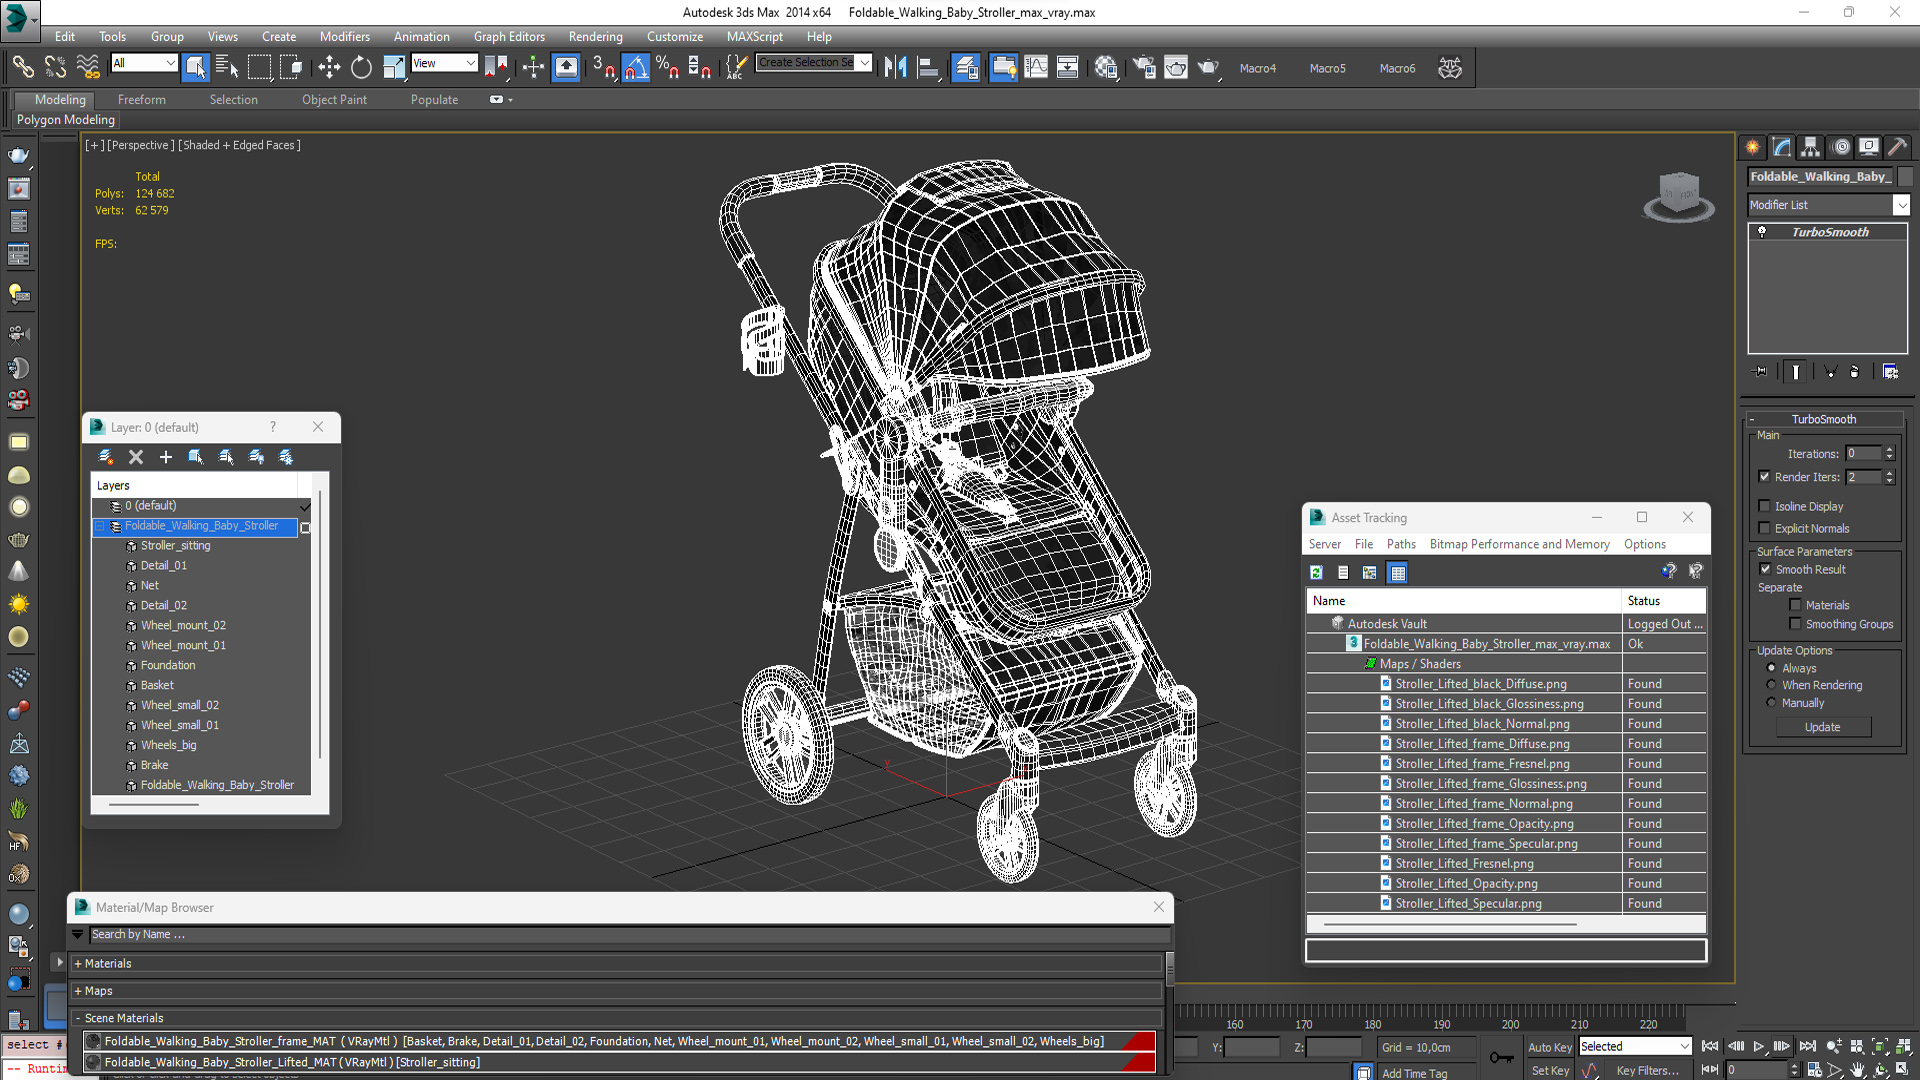Click the Pin Stack icon
Viewport: 1920px width, 1080px height.
1761,371
